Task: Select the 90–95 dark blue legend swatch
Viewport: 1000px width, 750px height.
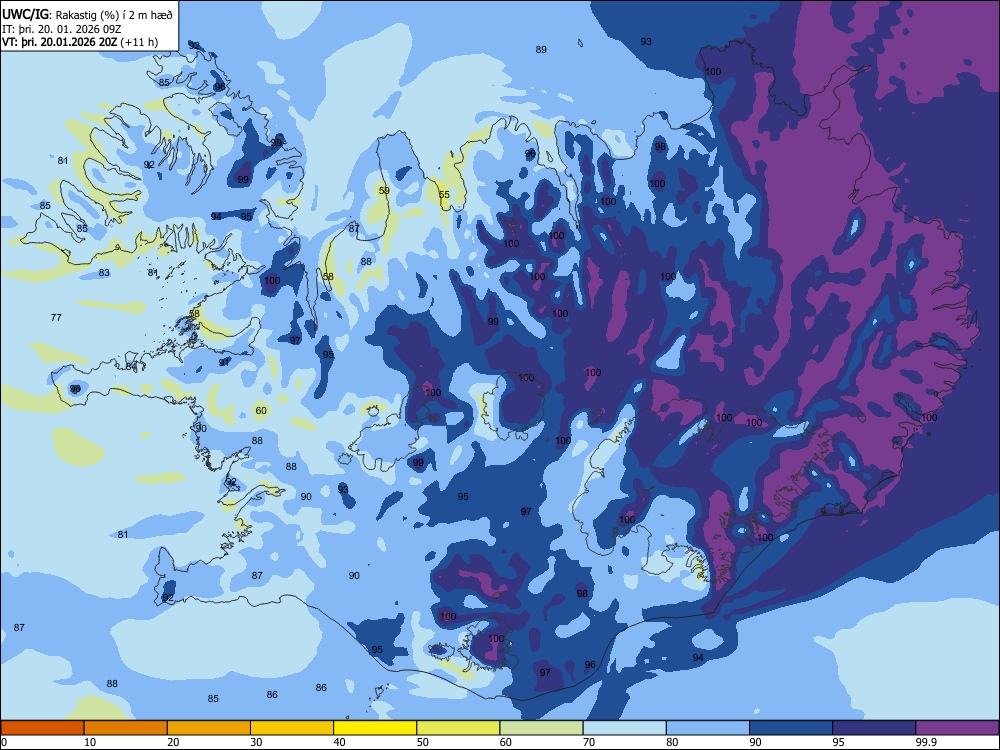Action: click(791, 728)
